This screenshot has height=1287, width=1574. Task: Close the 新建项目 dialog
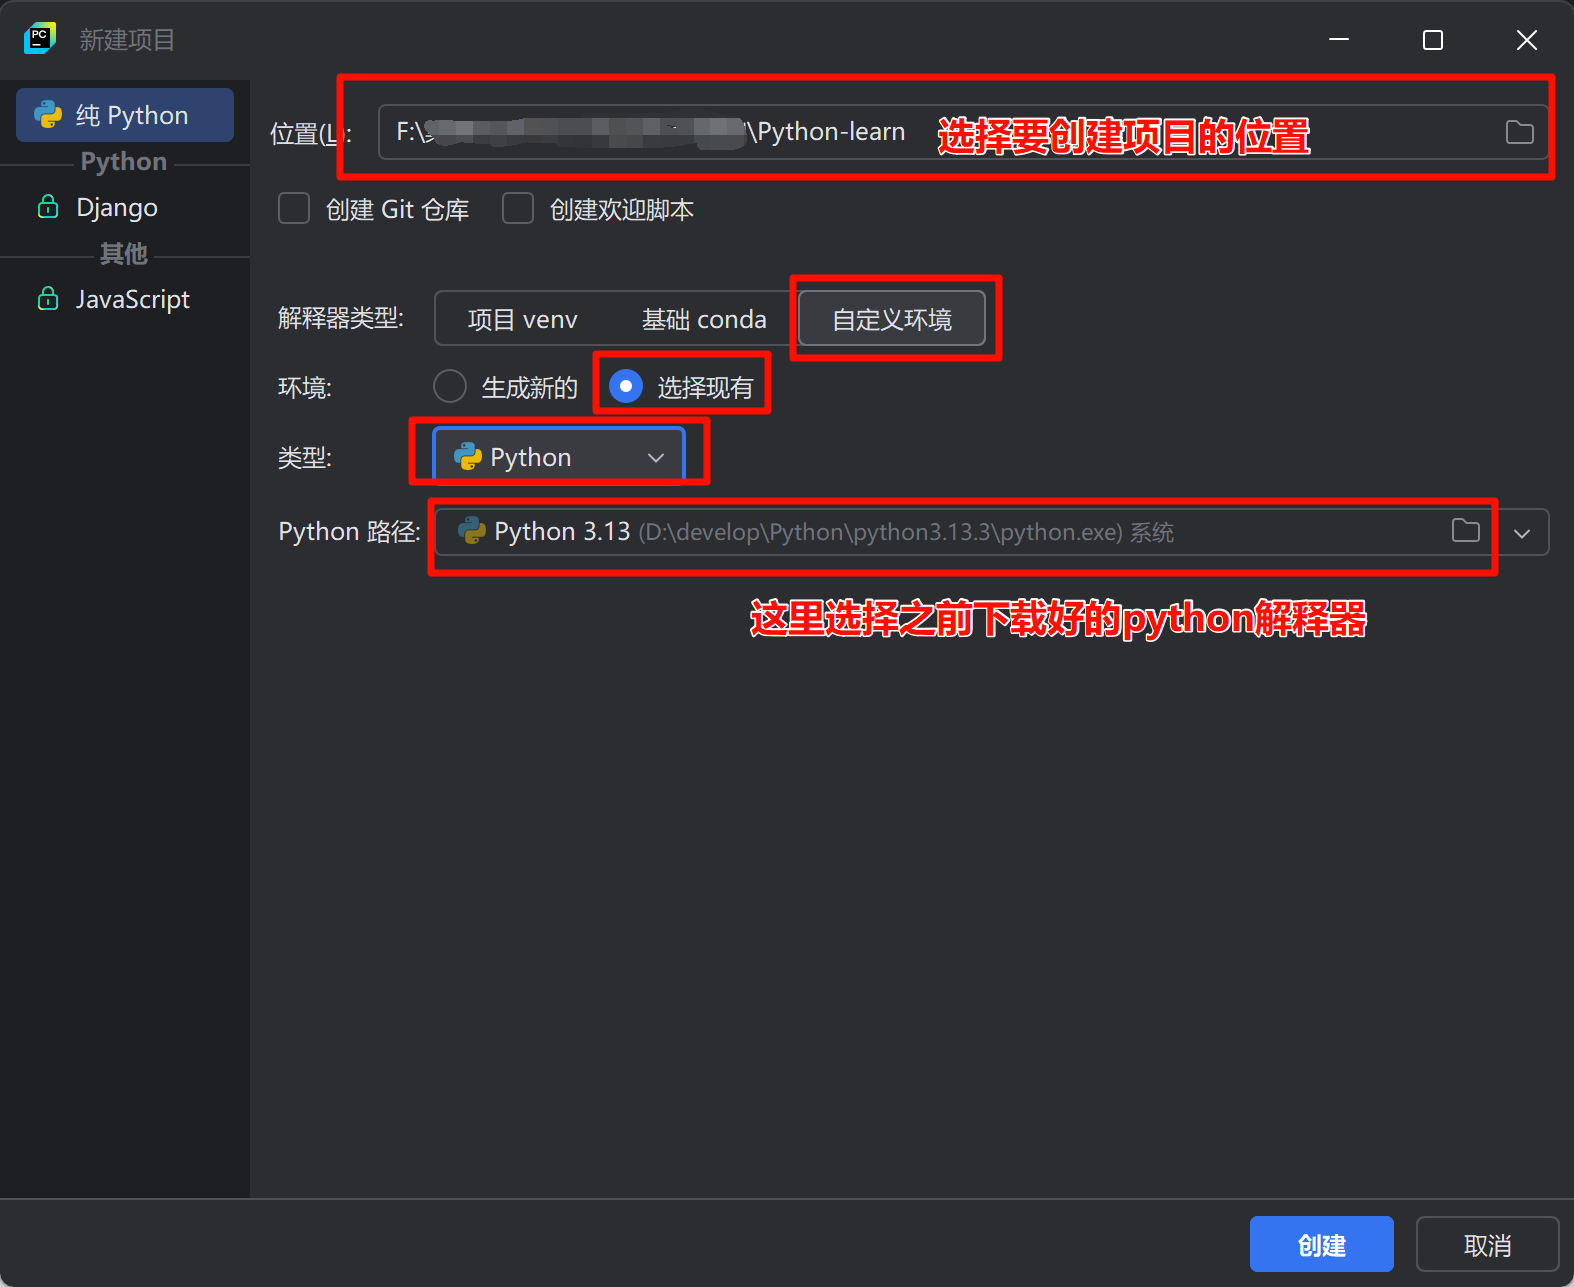point(1526,40)
